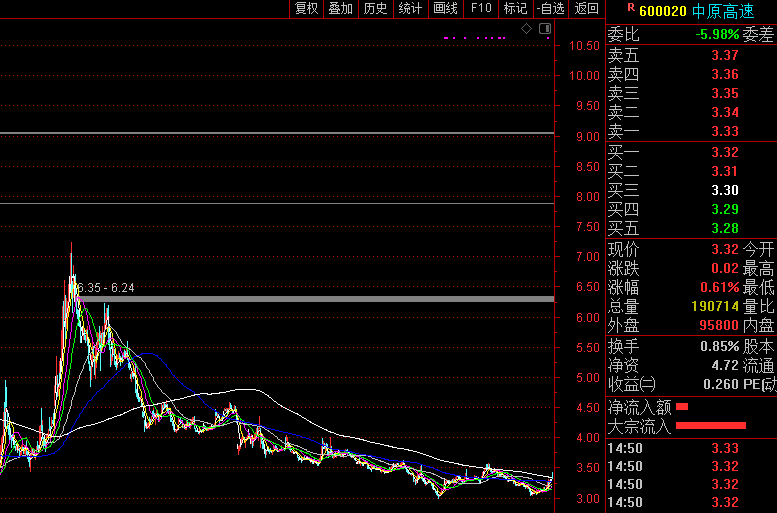This screenshot has height=513, width=777.
Task: Open the 历史 history view
Action: pos(375,8)
